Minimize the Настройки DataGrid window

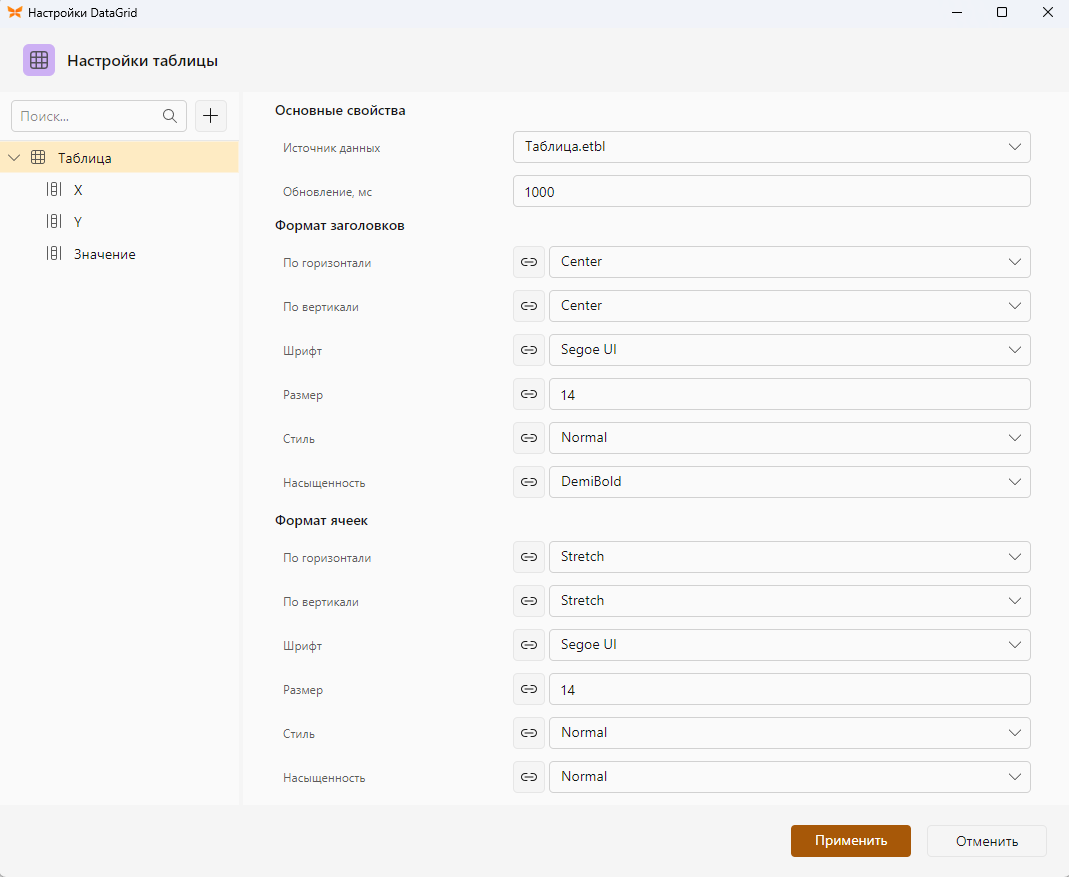click(x=957, y=12)
